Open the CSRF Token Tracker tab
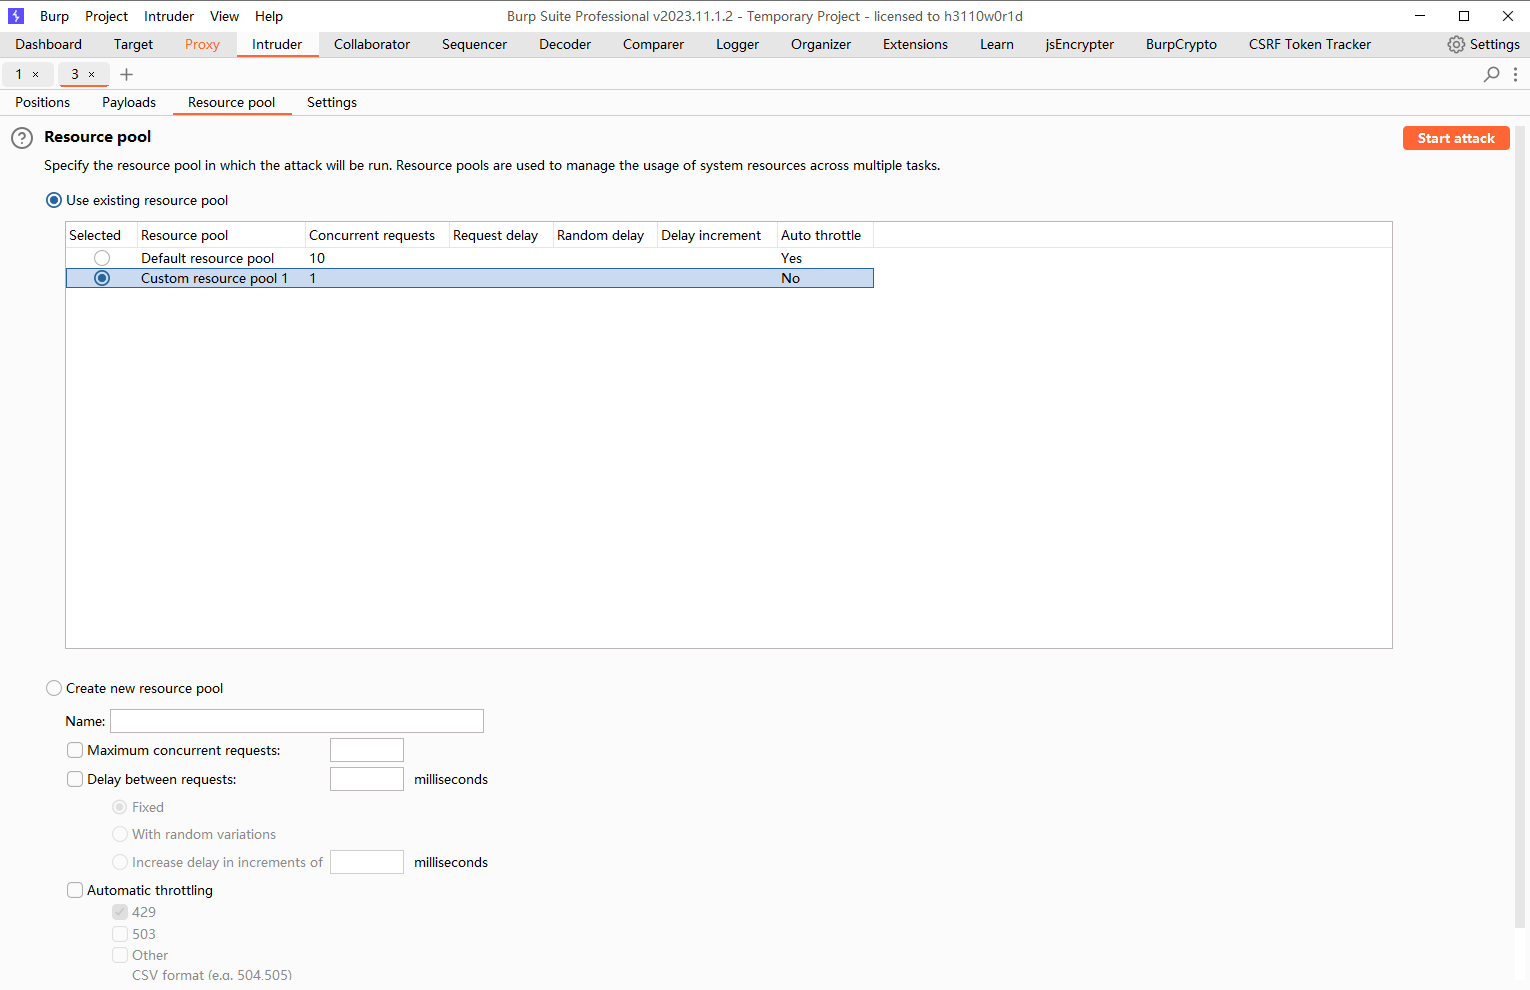This screenshot has height=990, width=1530. [x=1310, y=44]
